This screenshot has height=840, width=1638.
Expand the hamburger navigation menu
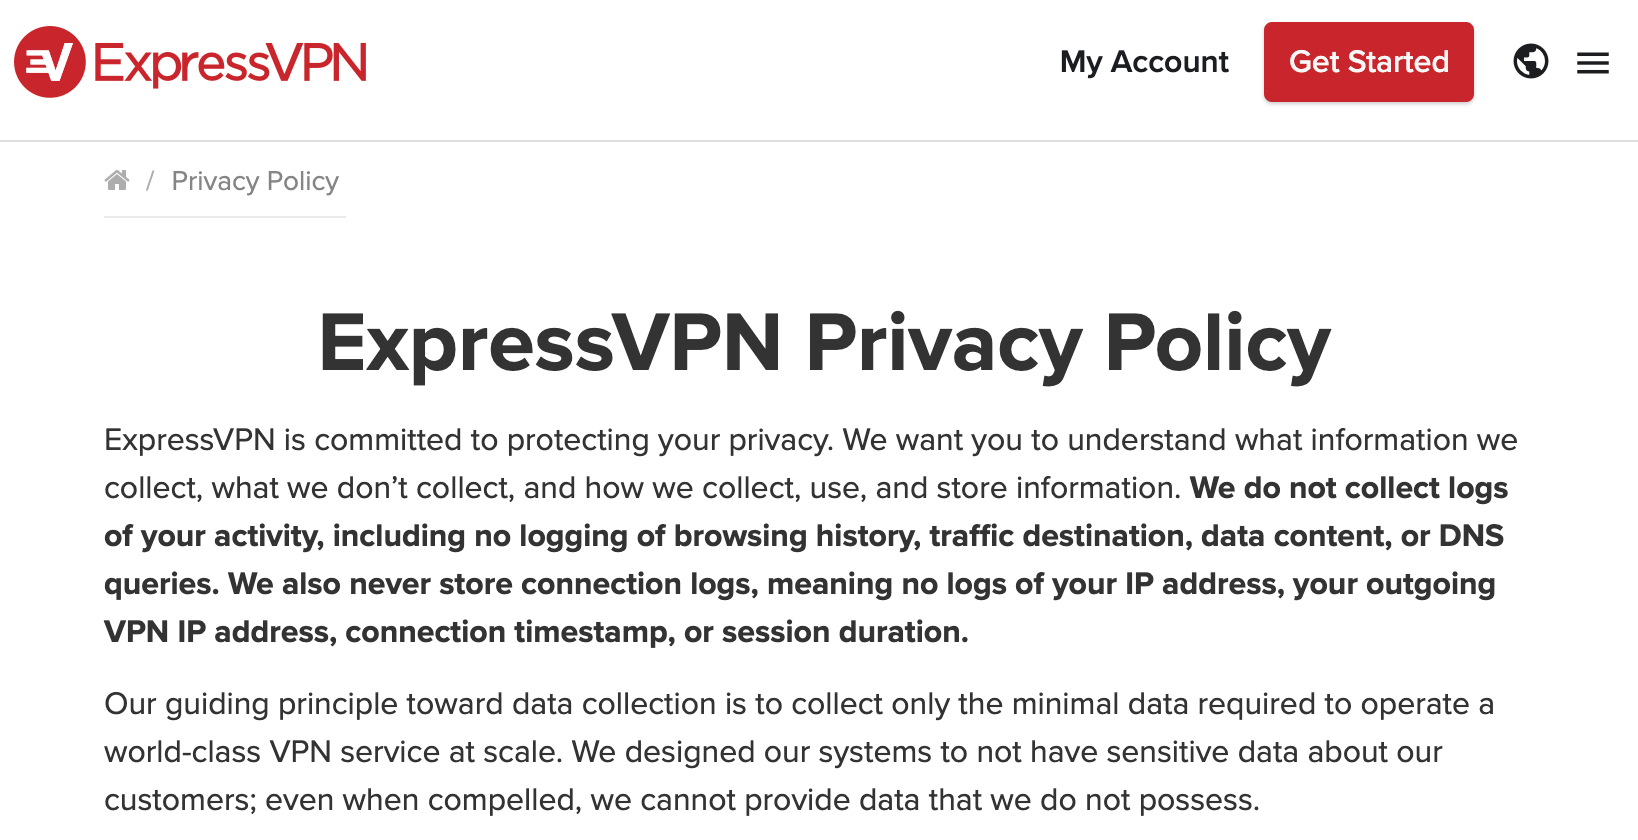(x=1592, y=63)
